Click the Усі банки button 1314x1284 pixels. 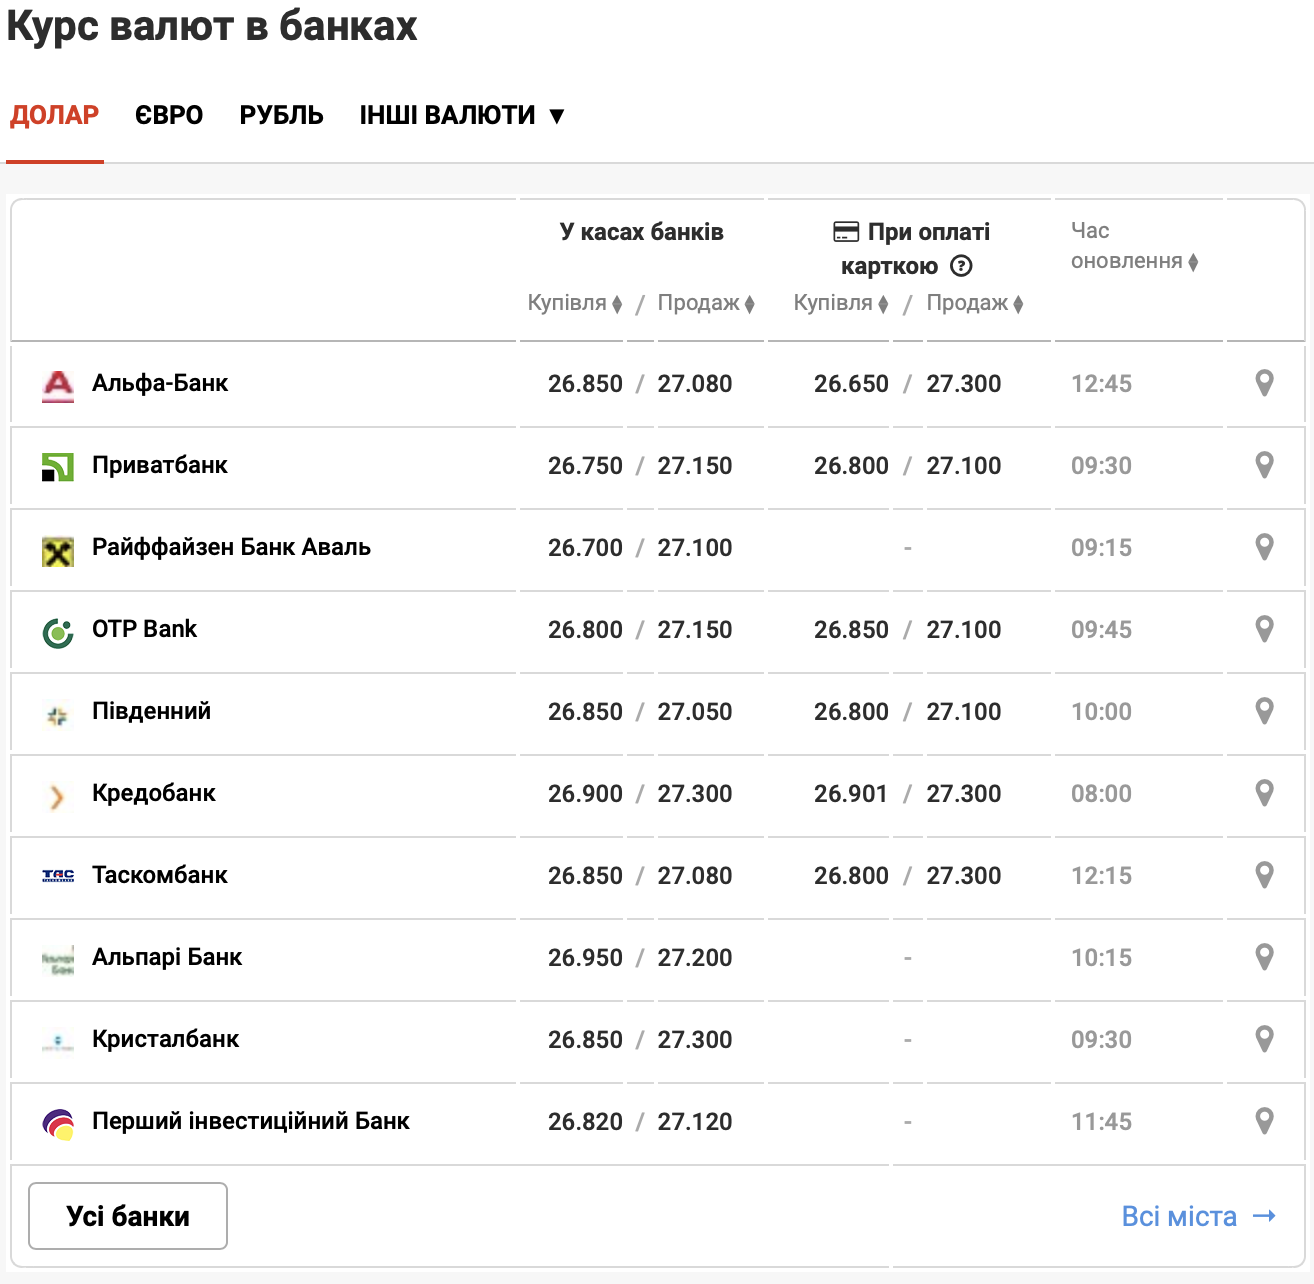pos(128,1216)
